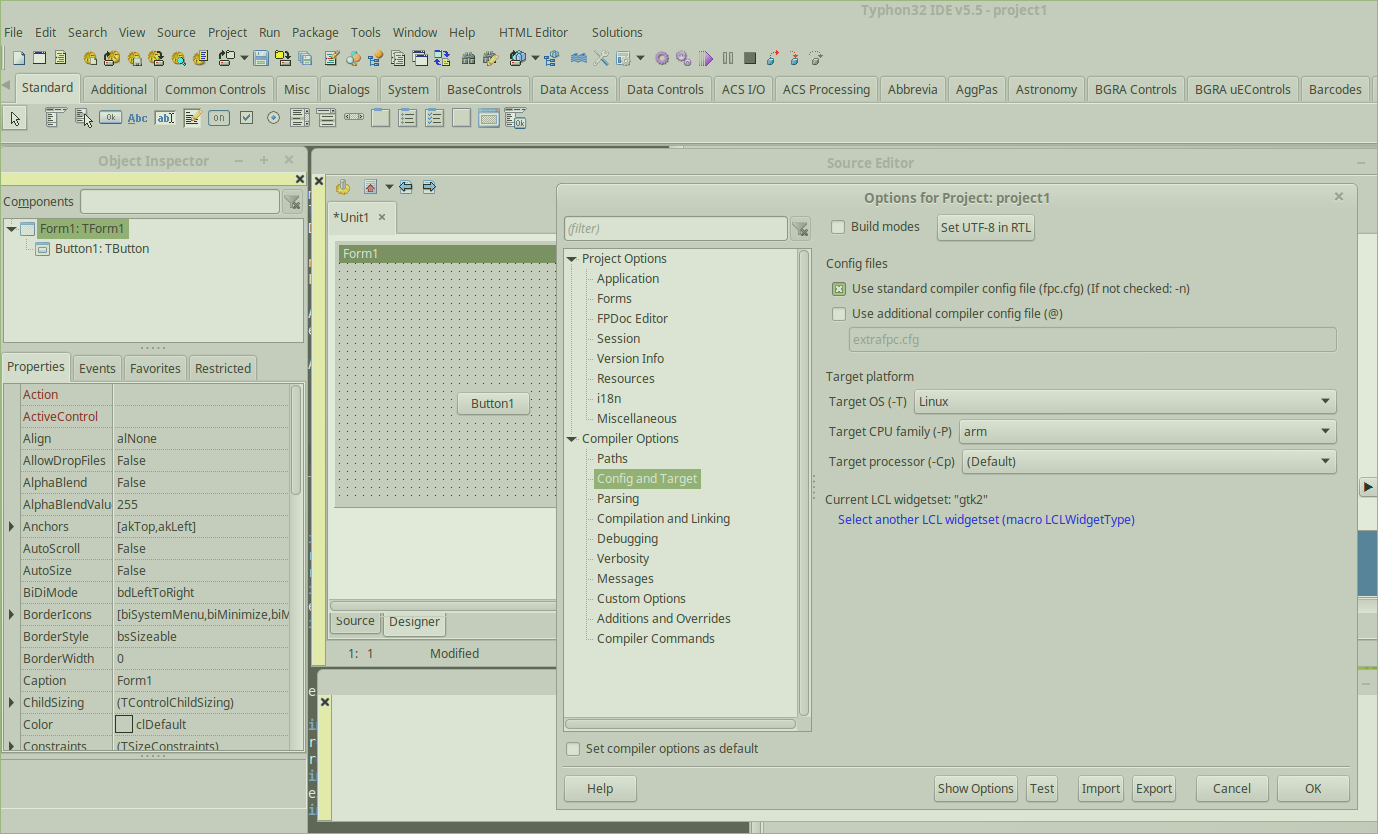
Task: Pick the TCheckBox component icon
Action: 246,118
